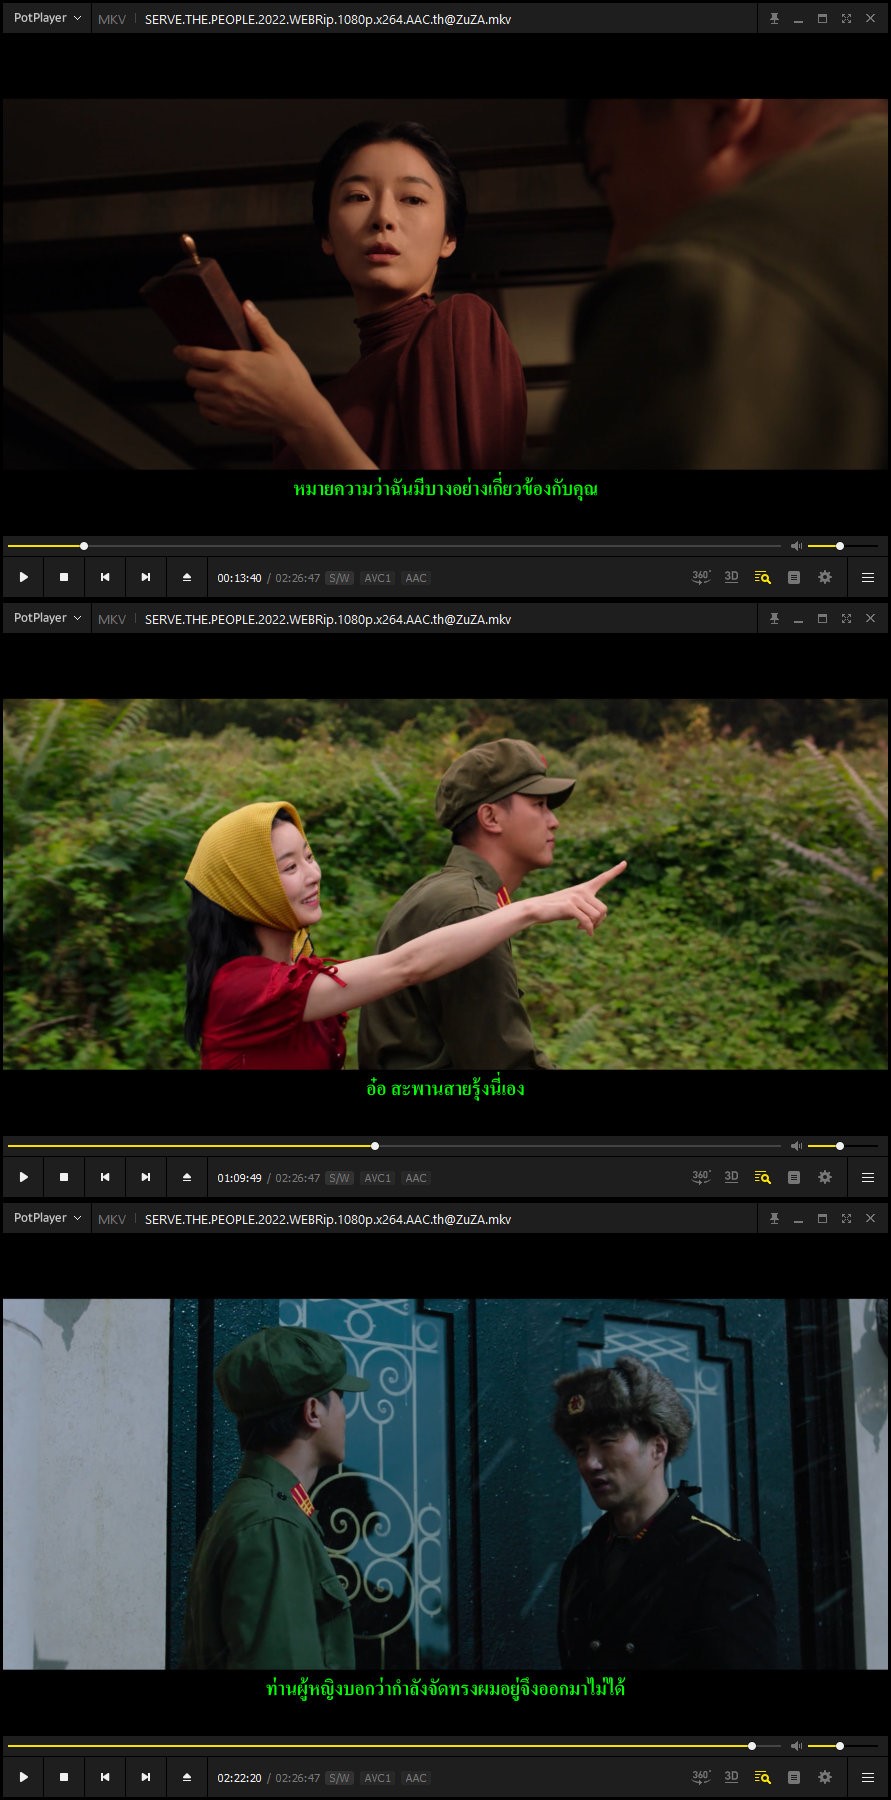Open the hamburger menu in 01:09:49 player
The image size is (891, 1800).
pos(868,1177)
